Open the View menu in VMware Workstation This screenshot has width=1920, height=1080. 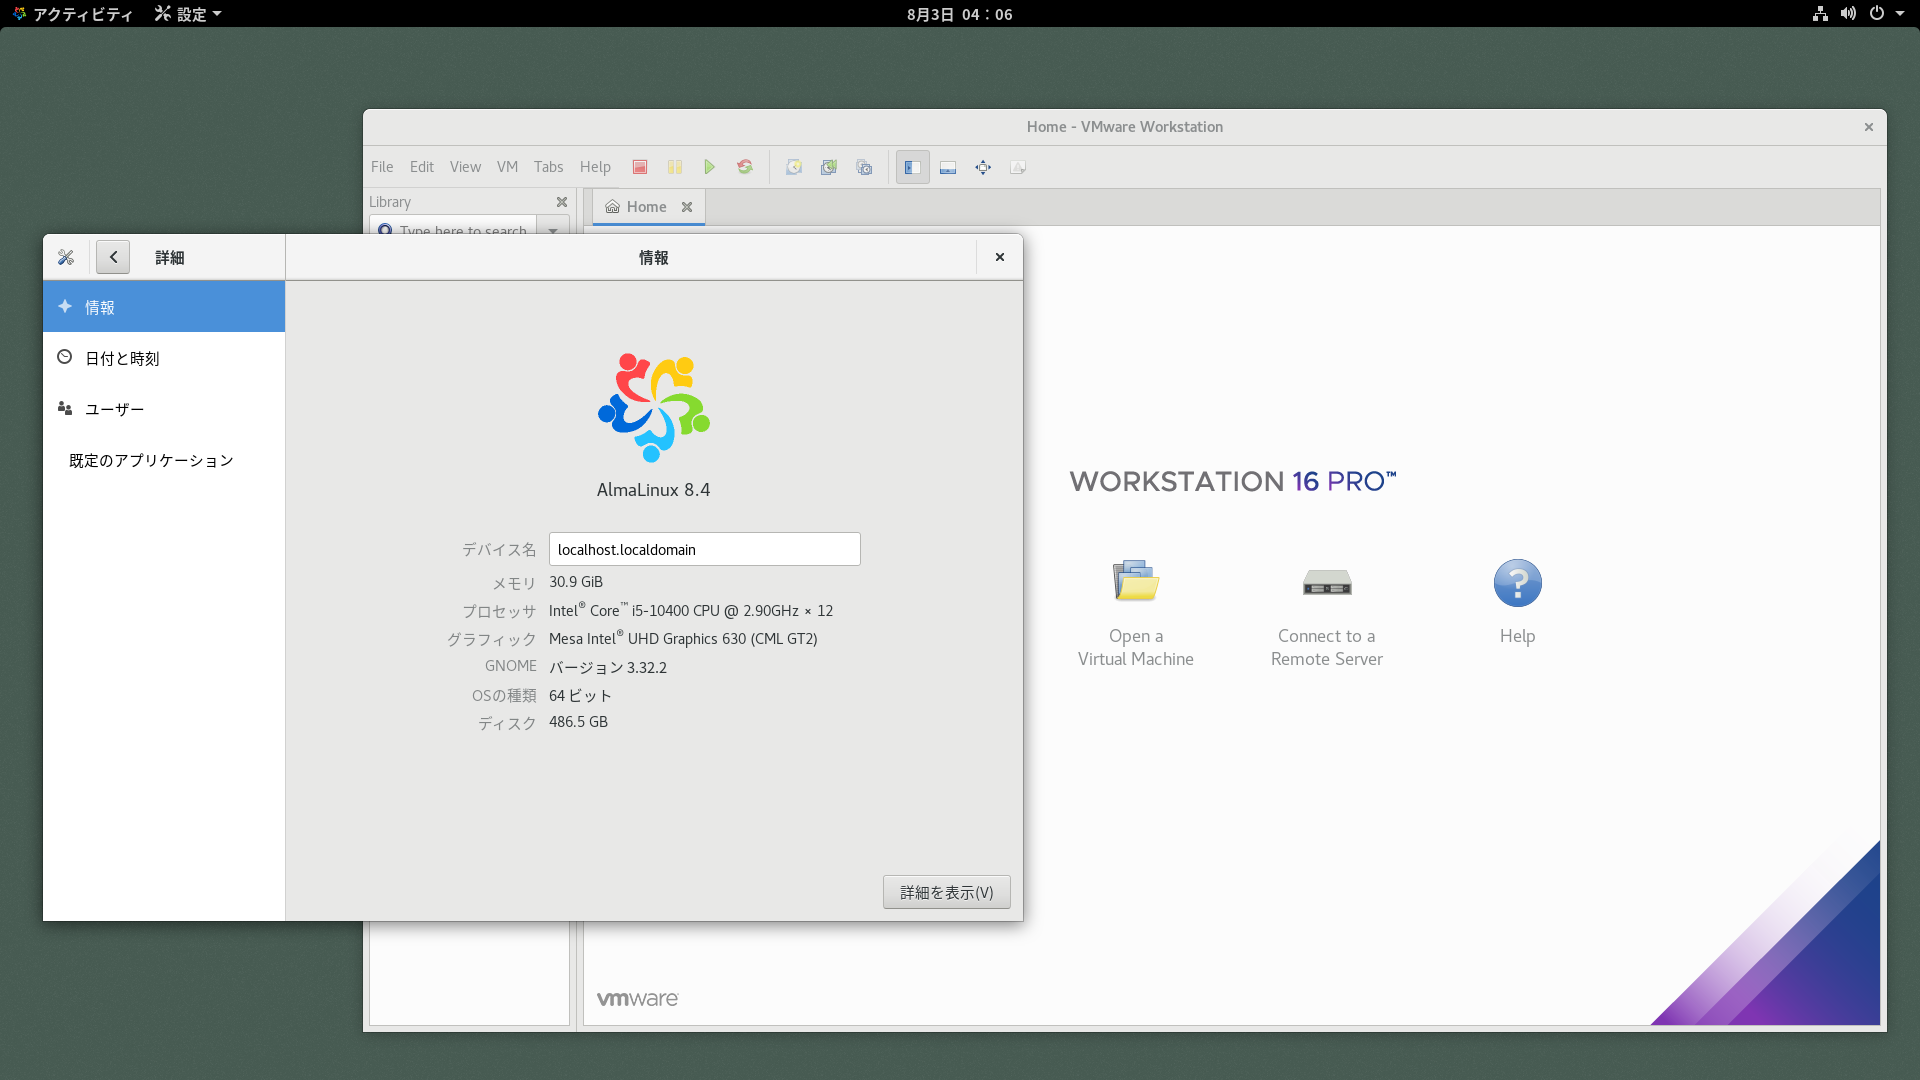click(465, 167)
